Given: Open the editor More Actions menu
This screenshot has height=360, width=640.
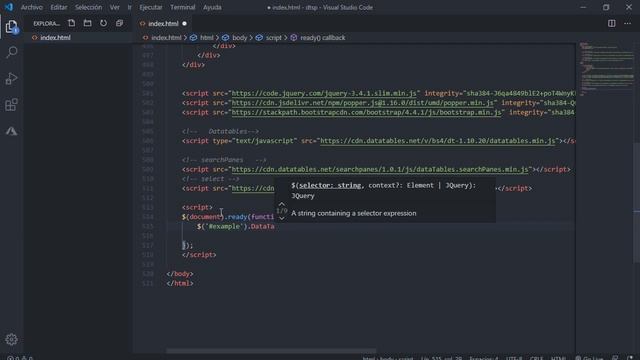Looking at the screenshot, I should pyautogui.click(x=627, y=23).
